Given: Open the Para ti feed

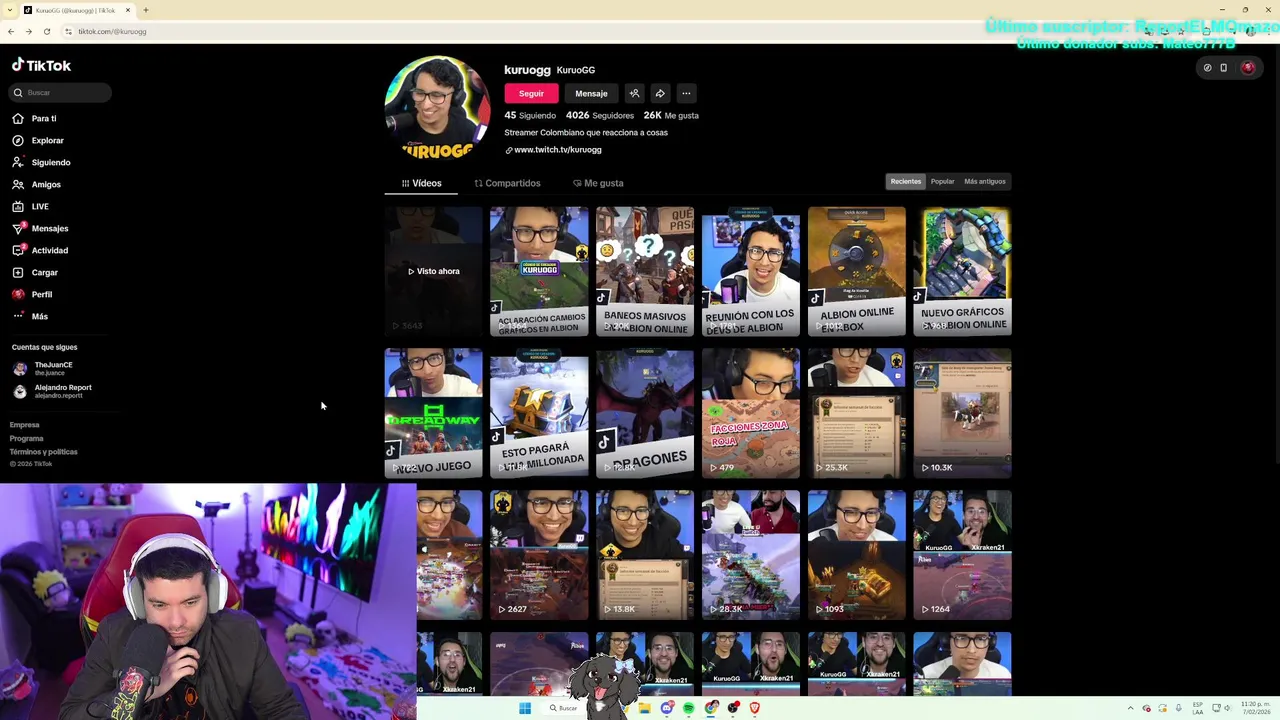Looking at the screenshot, I should (43, 118).
